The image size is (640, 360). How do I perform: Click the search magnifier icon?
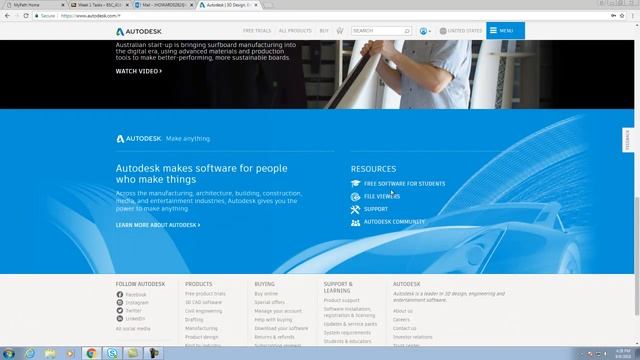[407, 31]
